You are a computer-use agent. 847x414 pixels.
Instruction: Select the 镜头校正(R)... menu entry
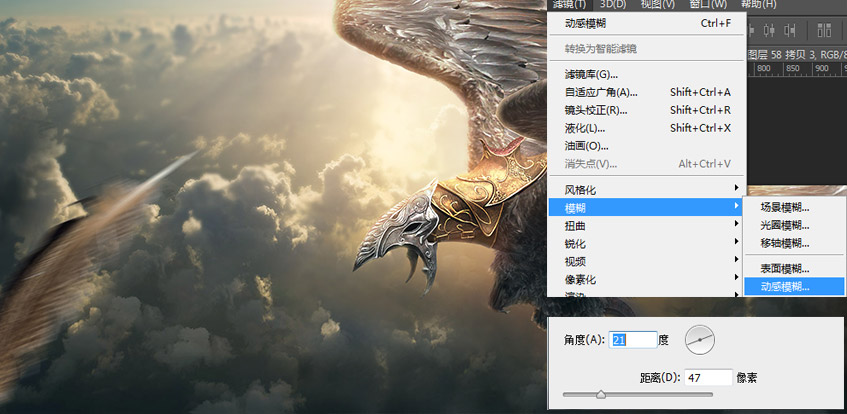click(647, 110)
